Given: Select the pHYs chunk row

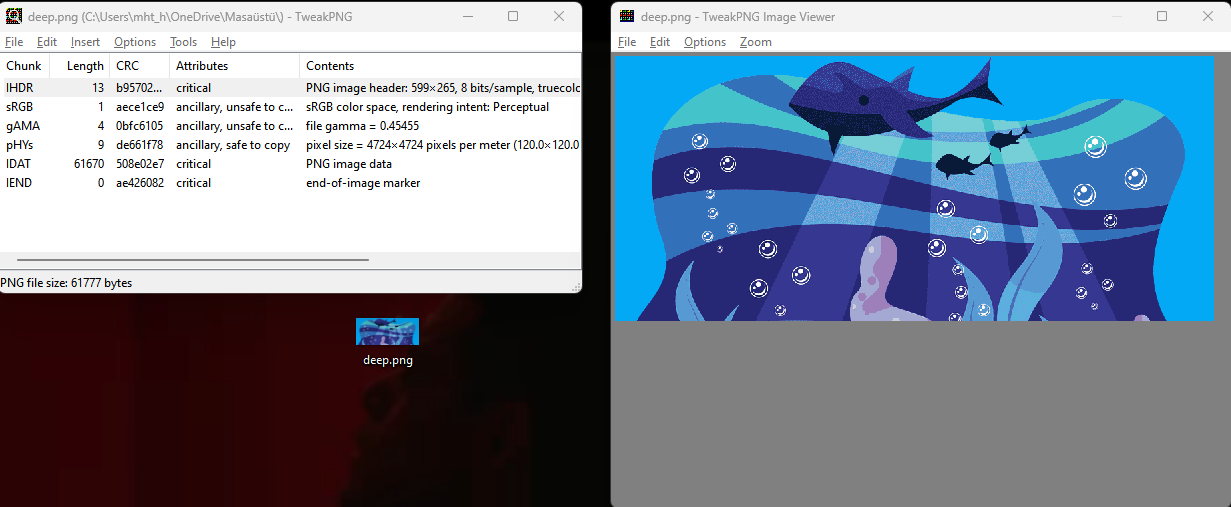Looking at the screenshot, I should click(290, 145).
